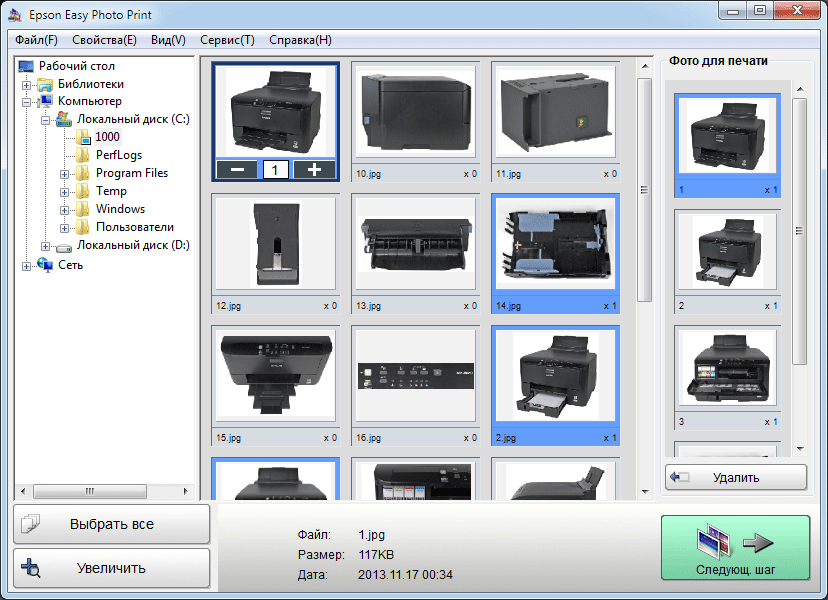This screenshot has height=600, width=828.
Task: Select the 13.jpg thumbnail
Action: [x=416, y=254]
